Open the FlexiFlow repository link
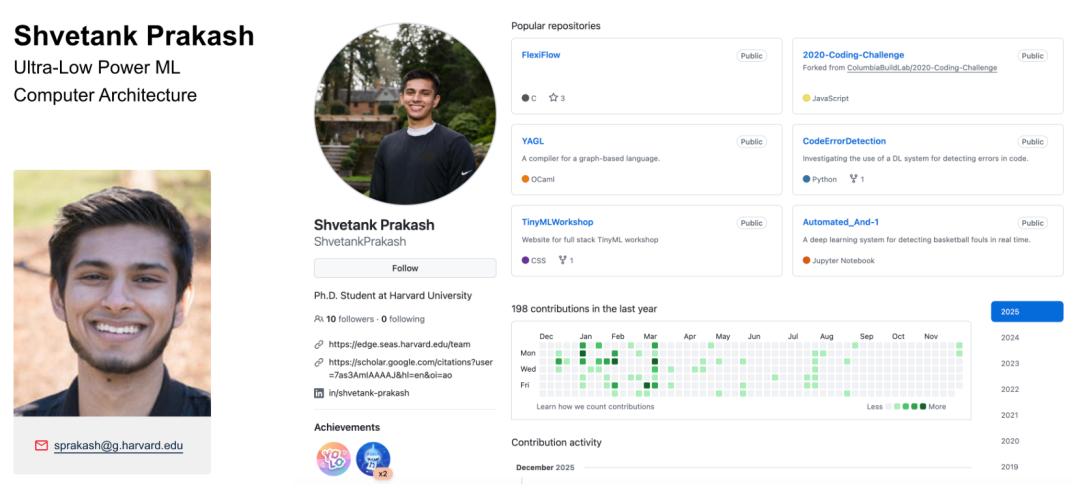 coord(541,55)
